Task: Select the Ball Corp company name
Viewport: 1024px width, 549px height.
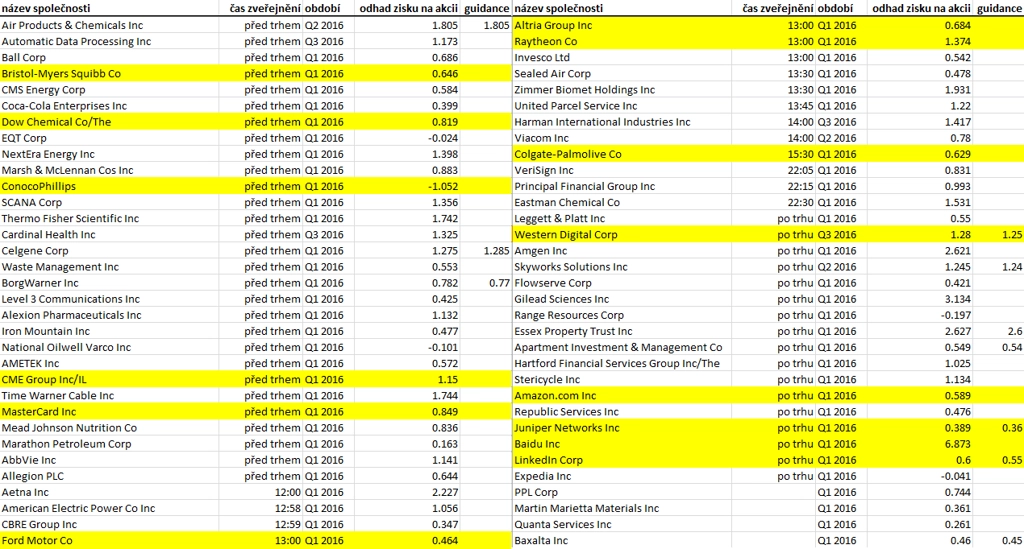Action: (x=24, y=57)
